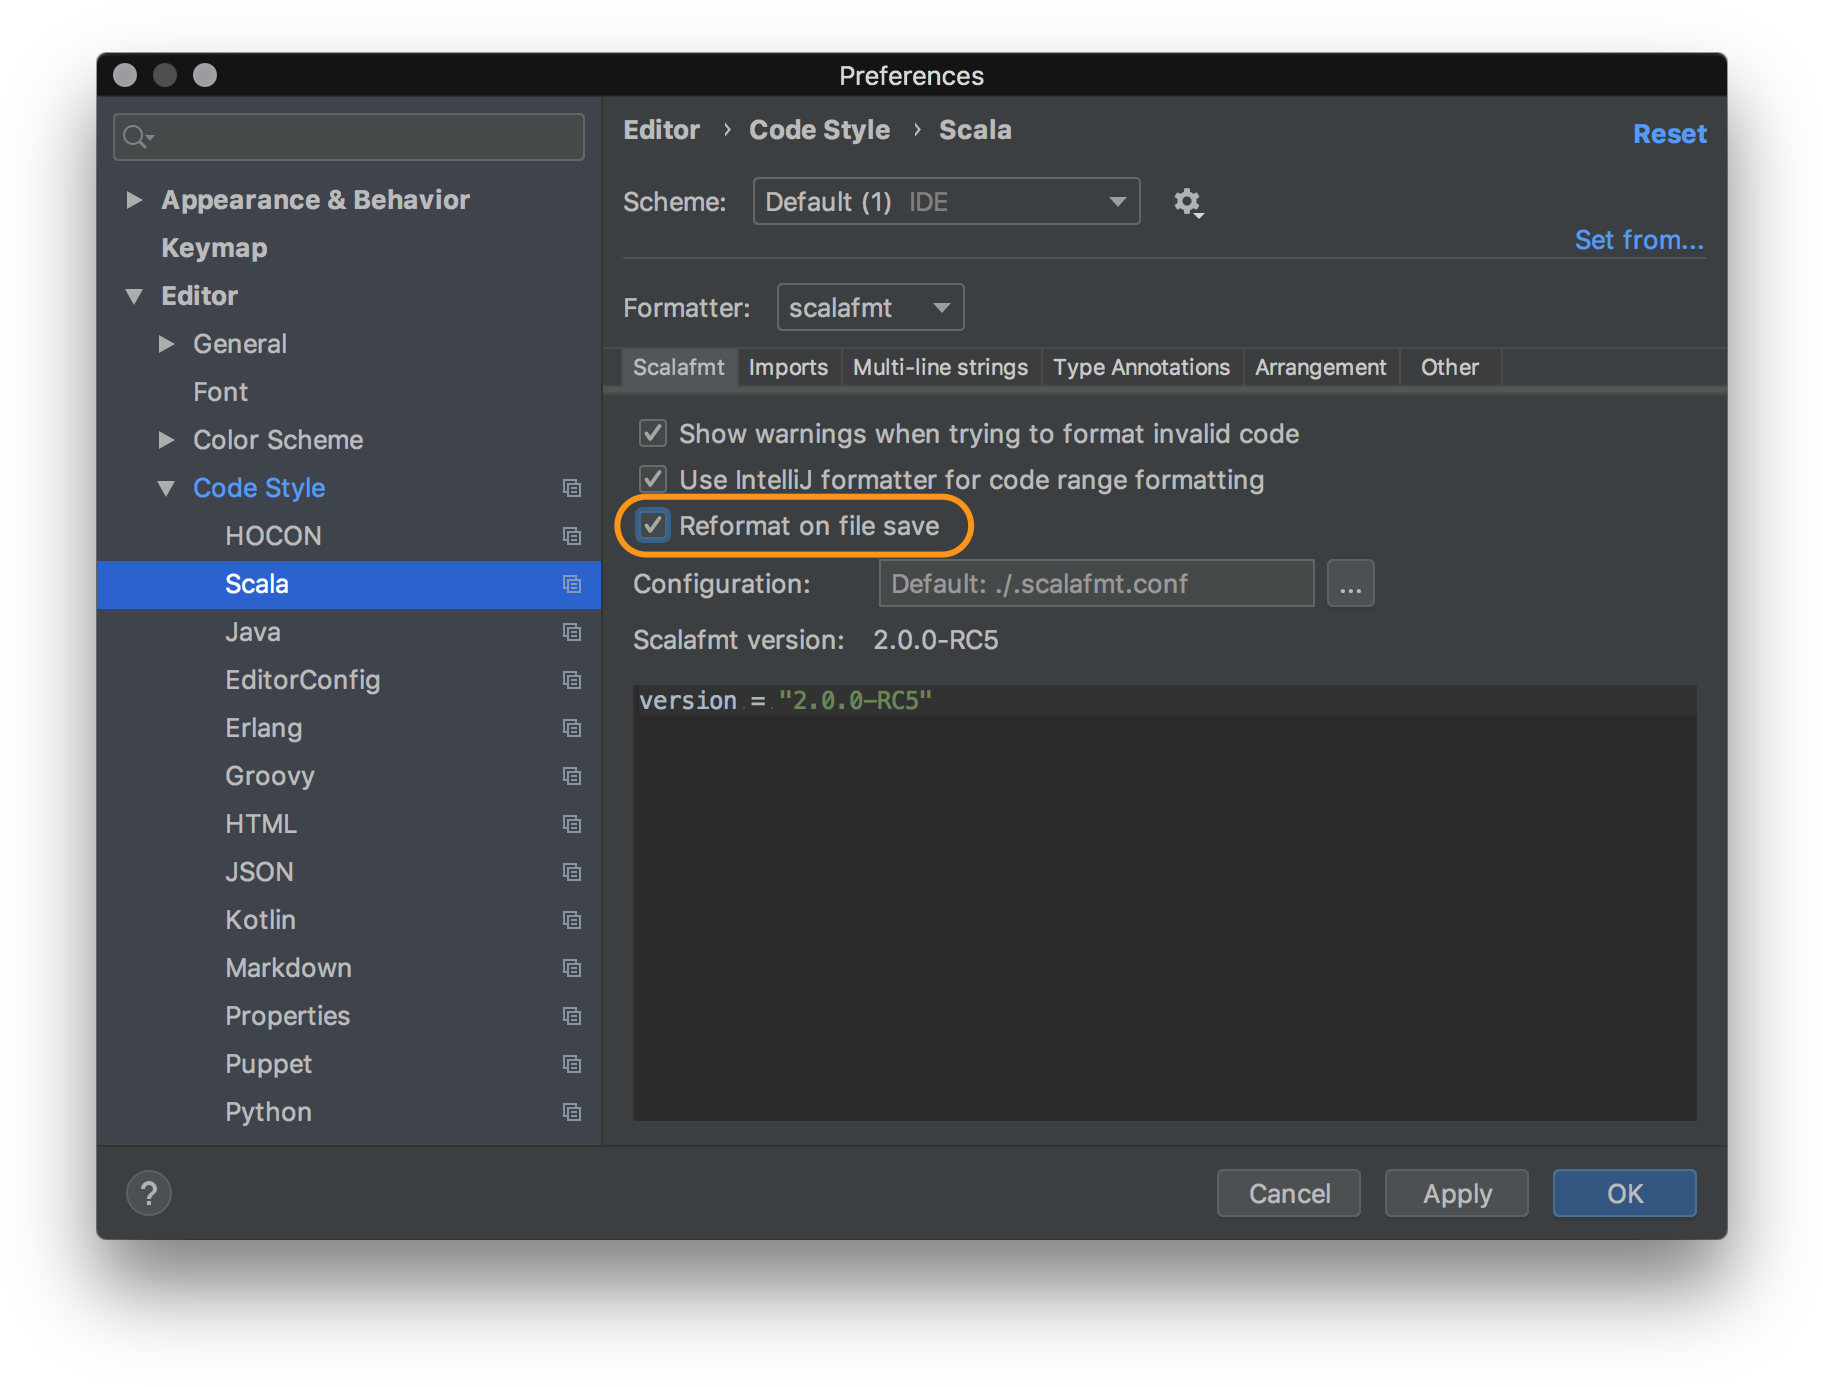Confirm with the OK button
1823x1387 pixels.
tap(1625, 1193)
